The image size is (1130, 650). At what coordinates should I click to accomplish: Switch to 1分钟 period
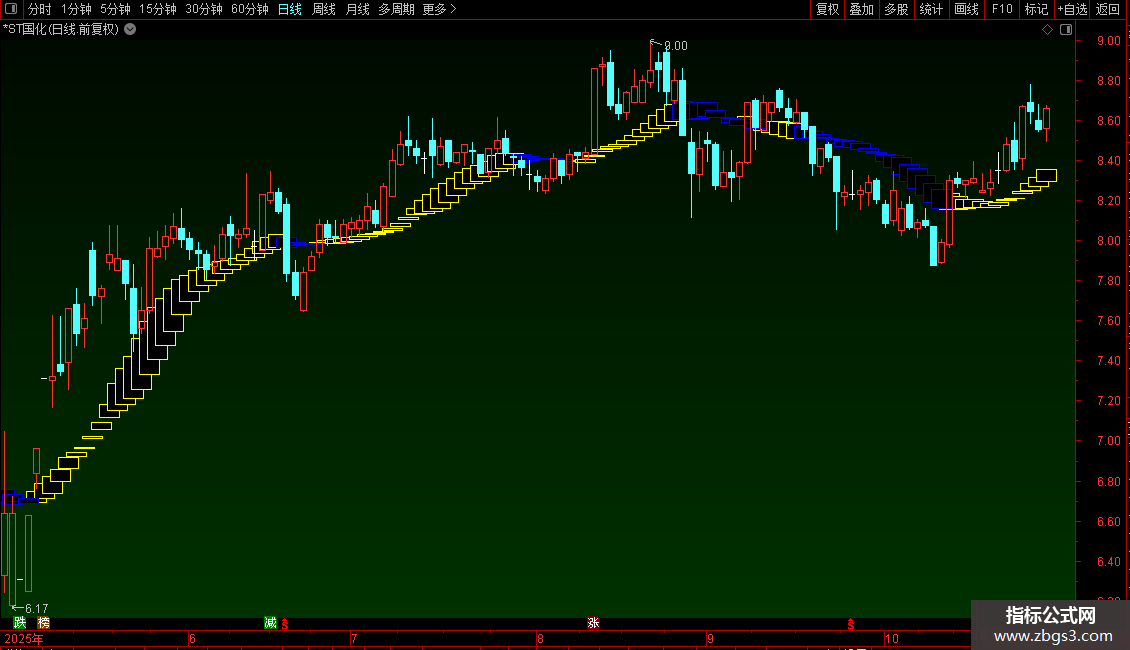pos(76,9)
